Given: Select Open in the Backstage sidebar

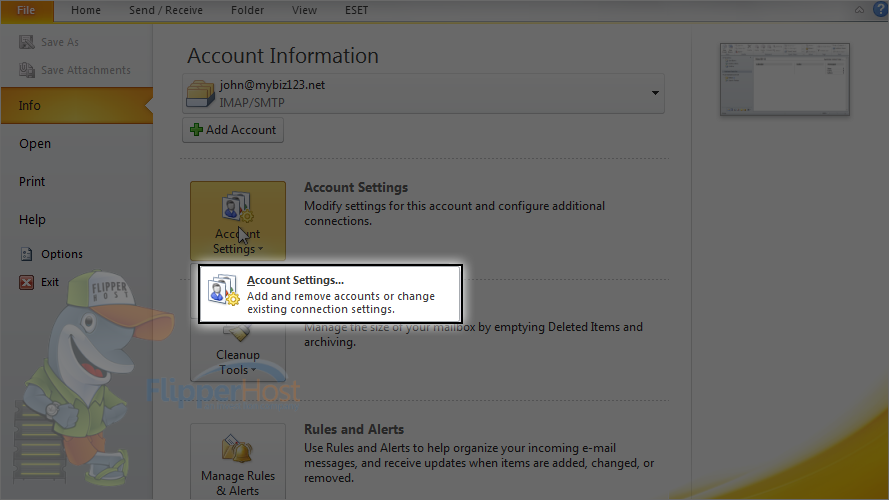Looking at the screenshot, I should tap(35, 143).
